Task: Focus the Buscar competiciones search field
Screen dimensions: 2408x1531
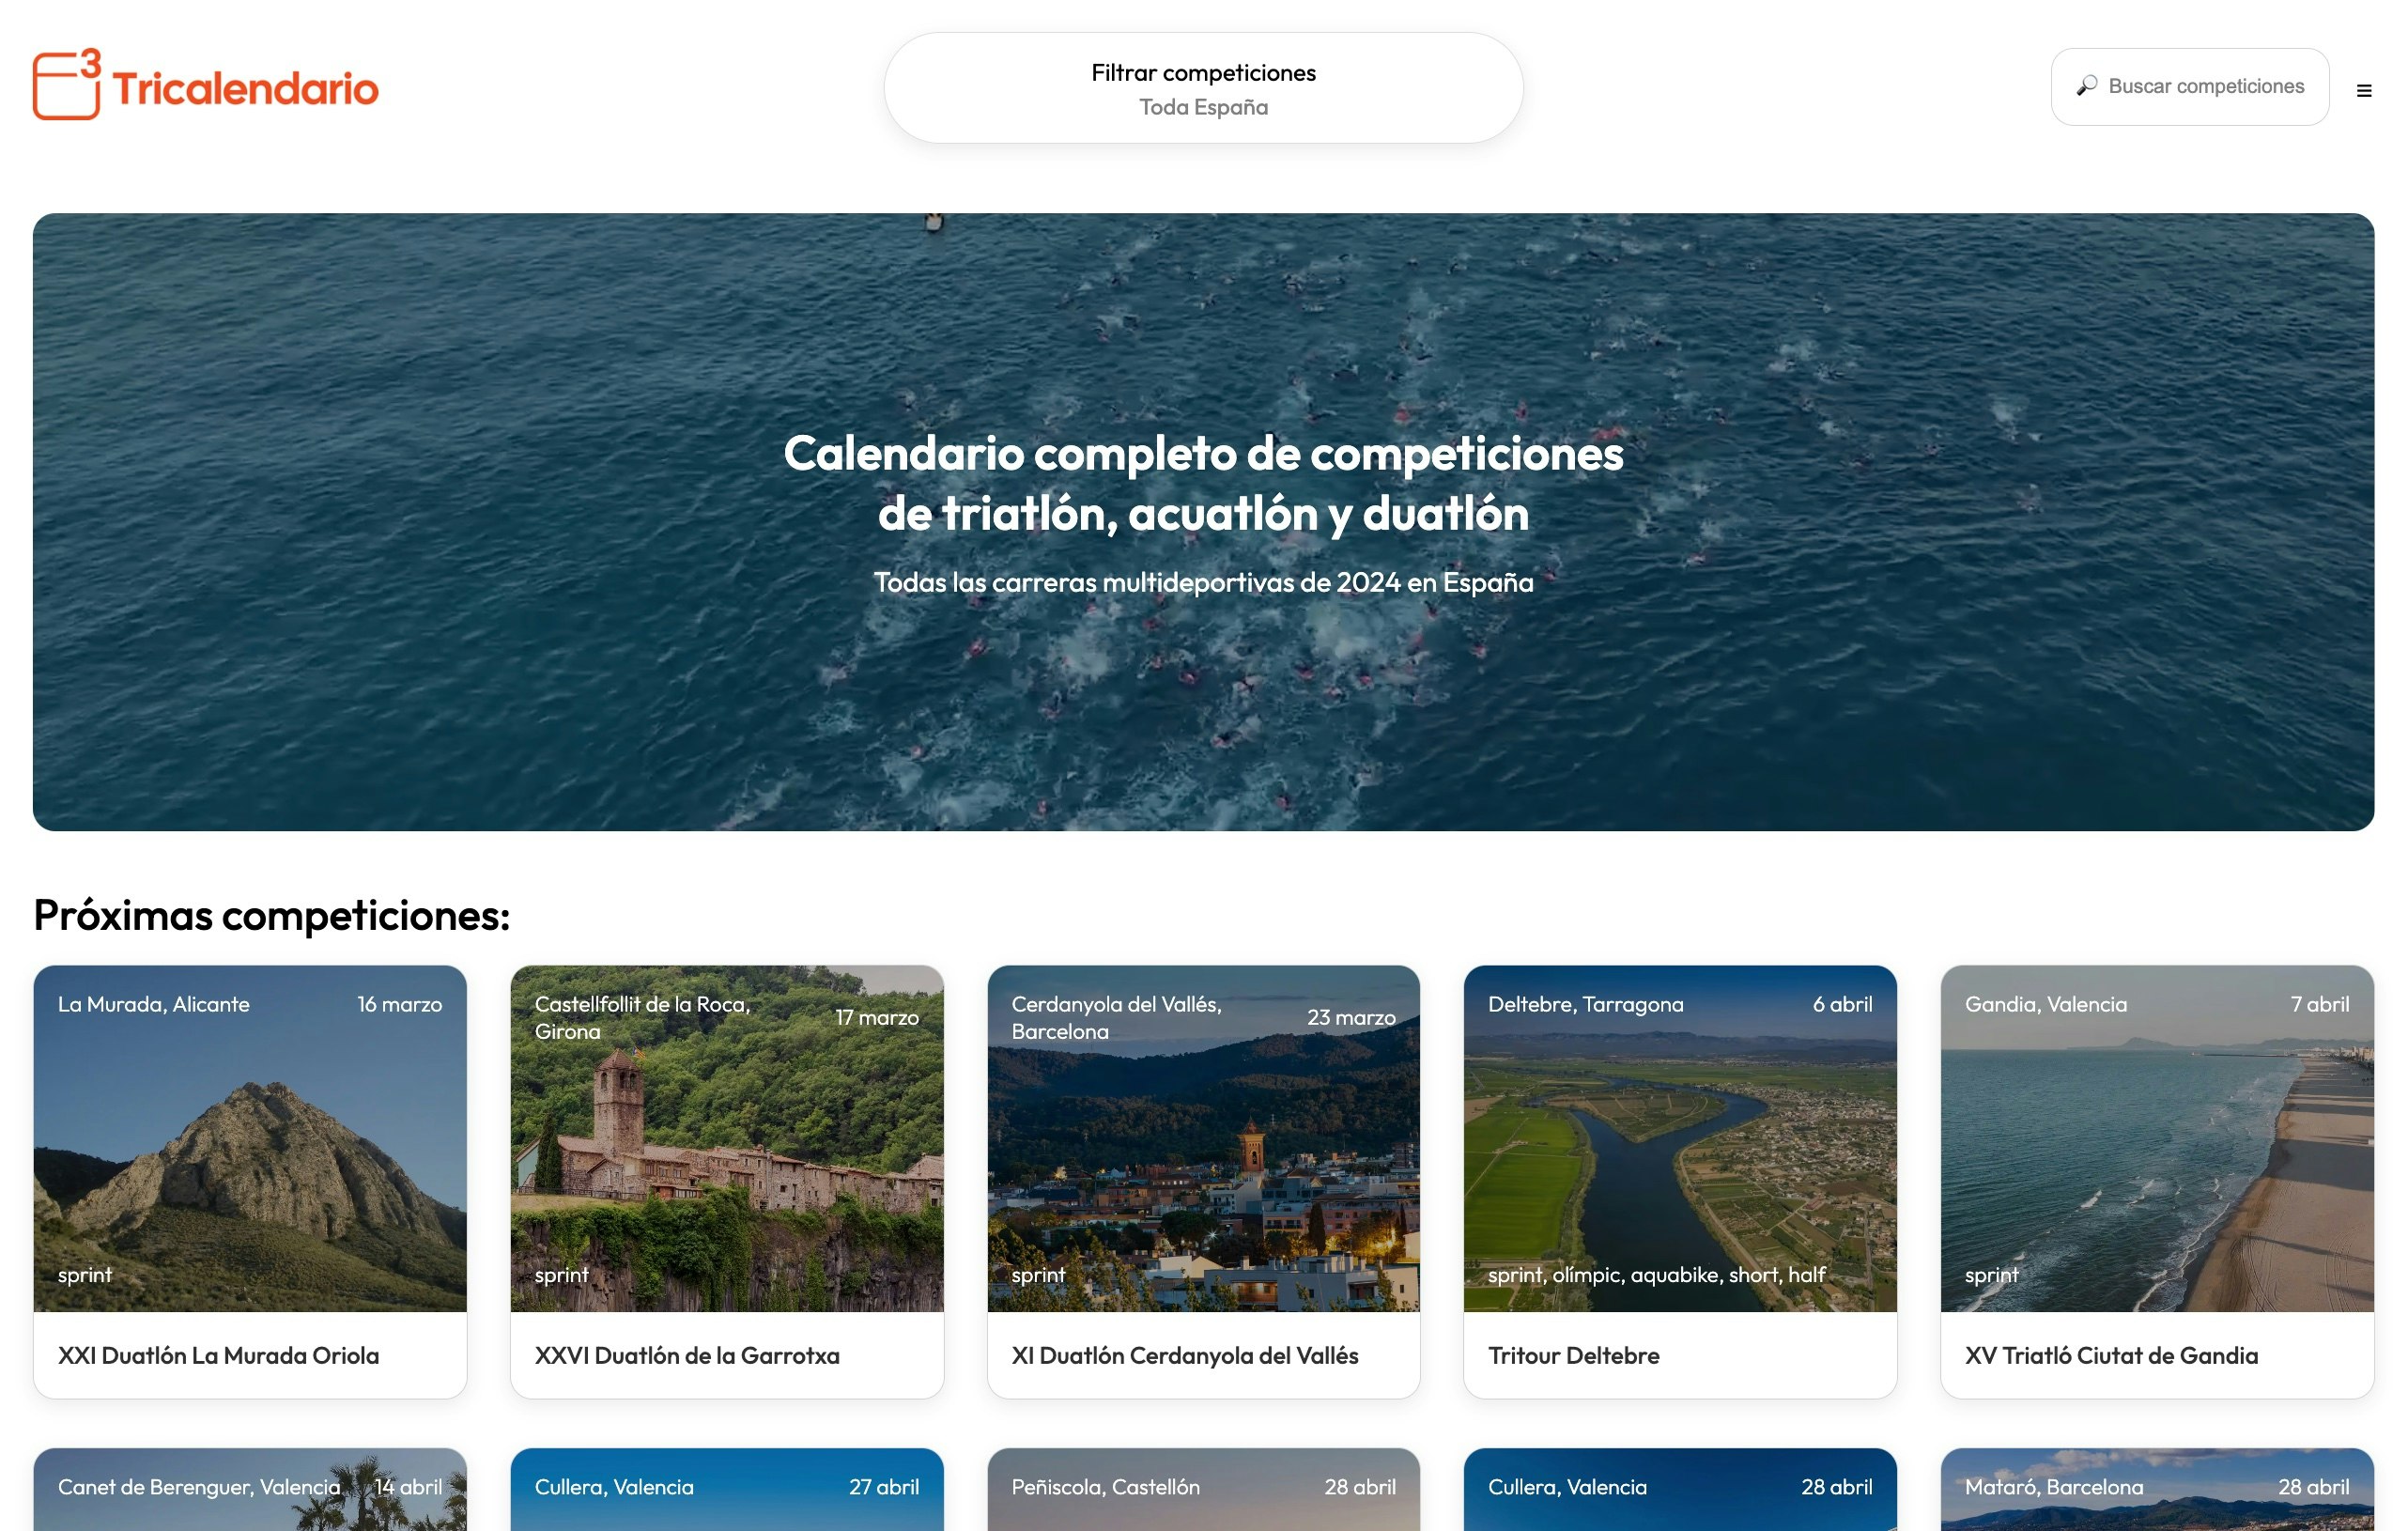Action: click(2189, 87)
